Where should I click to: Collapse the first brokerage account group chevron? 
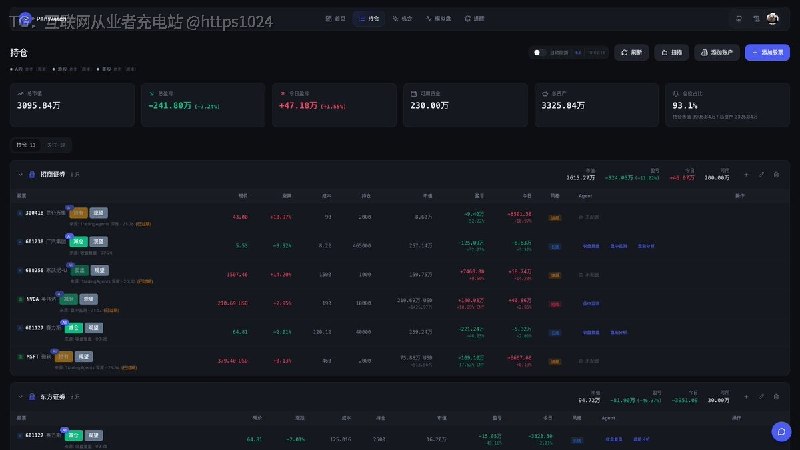[x=20, y=174]
